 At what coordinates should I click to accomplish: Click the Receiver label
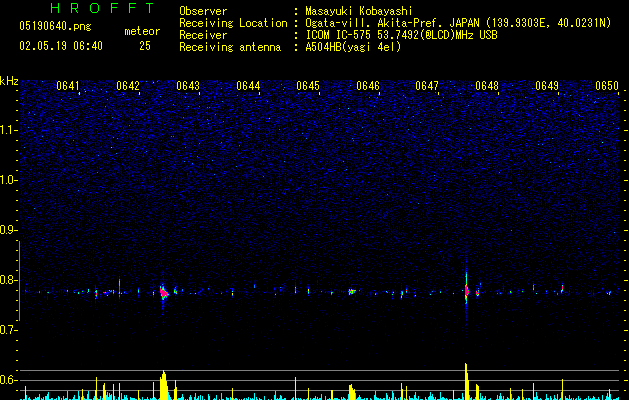click(203, 35)
